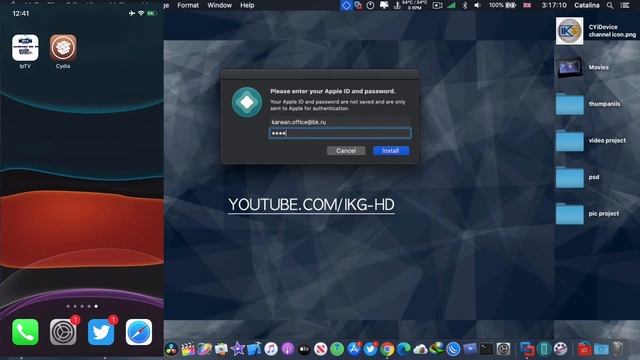Tap the Twitter app in iPhone dock
Image resolution: width=640 pixels, height=360 pixels.
[101, 332]
